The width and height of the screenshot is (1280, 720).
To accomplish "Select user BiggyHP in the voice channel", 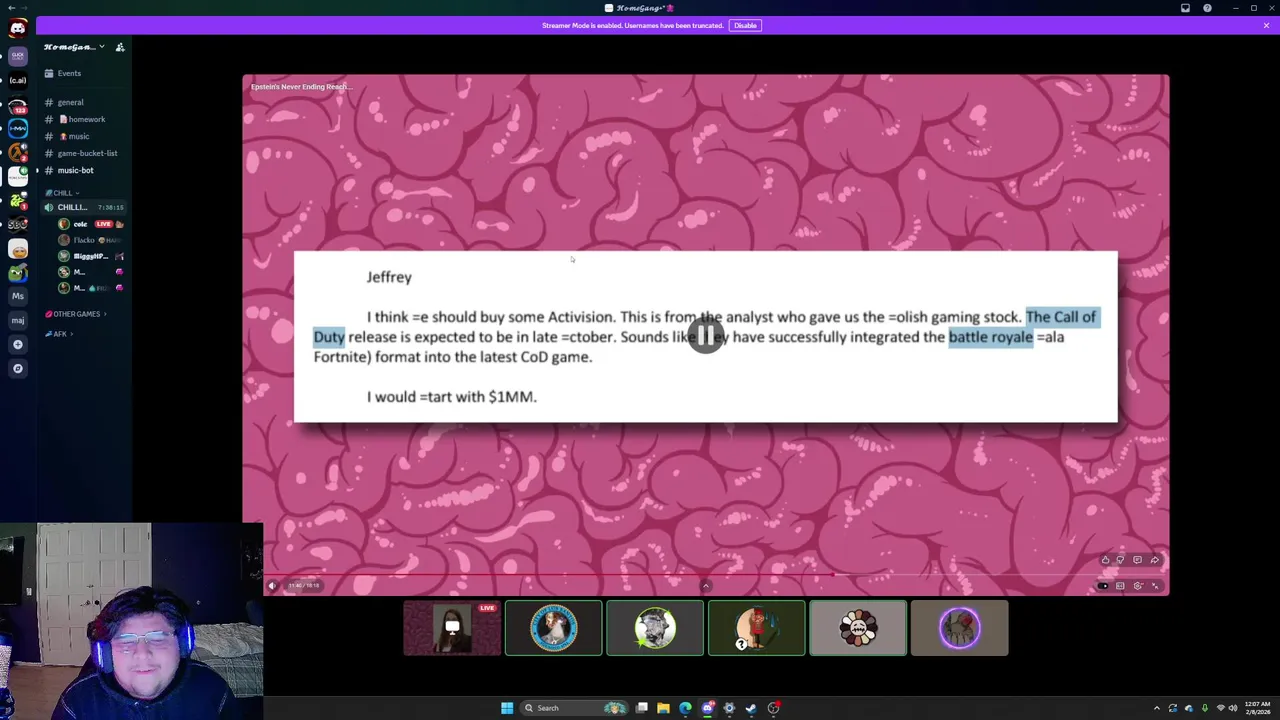I will point(90,256).
